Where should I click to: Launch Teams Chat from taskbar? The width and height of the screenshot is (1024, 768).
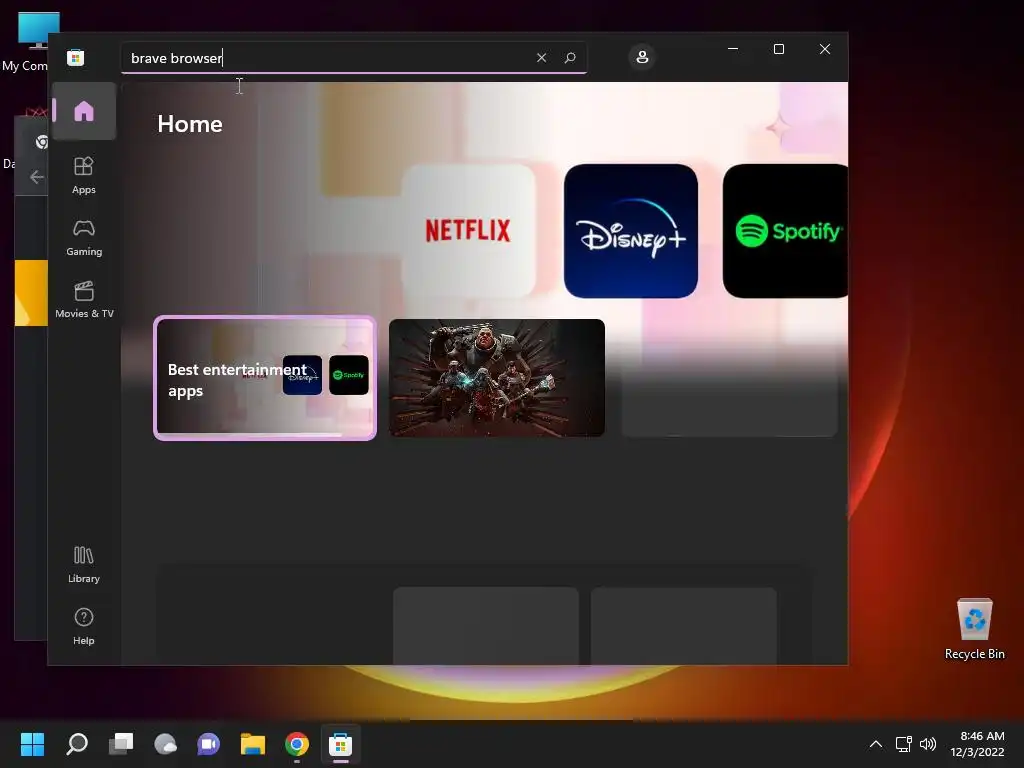pos(208,744)
